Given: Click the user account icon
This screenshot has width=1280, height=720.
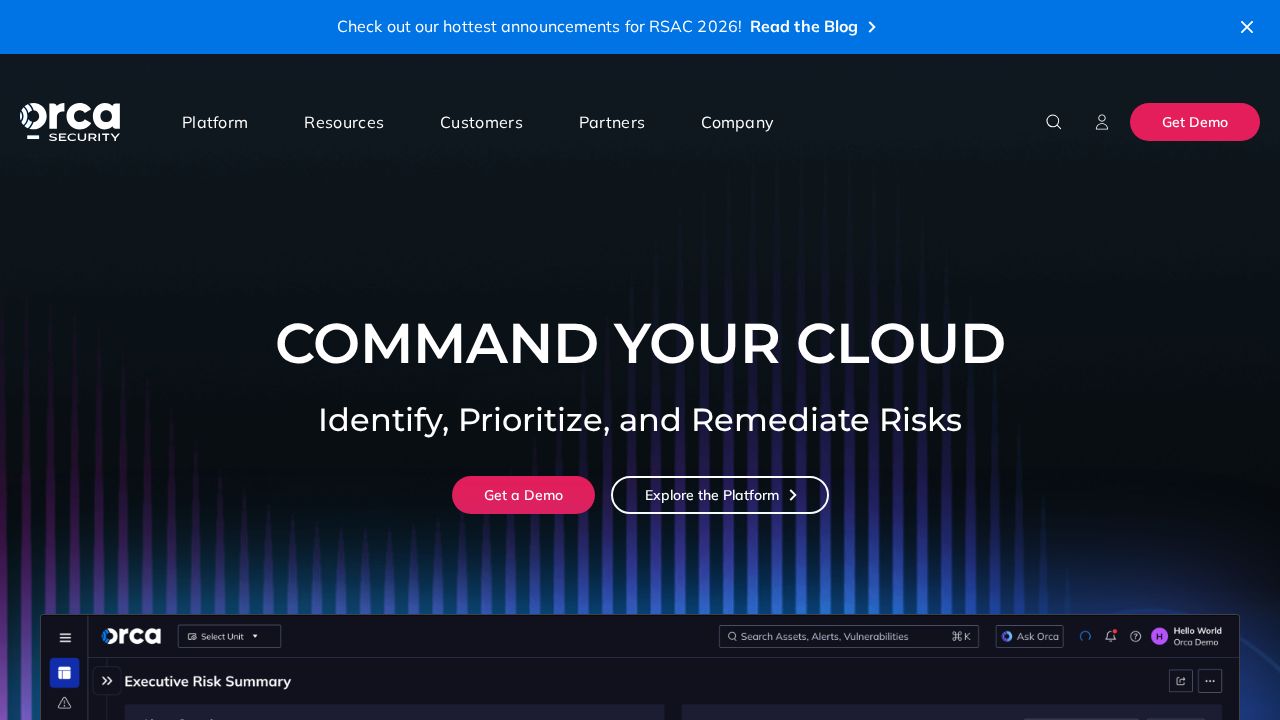Looking at the screenshot, I should [x=1101, y=122].
